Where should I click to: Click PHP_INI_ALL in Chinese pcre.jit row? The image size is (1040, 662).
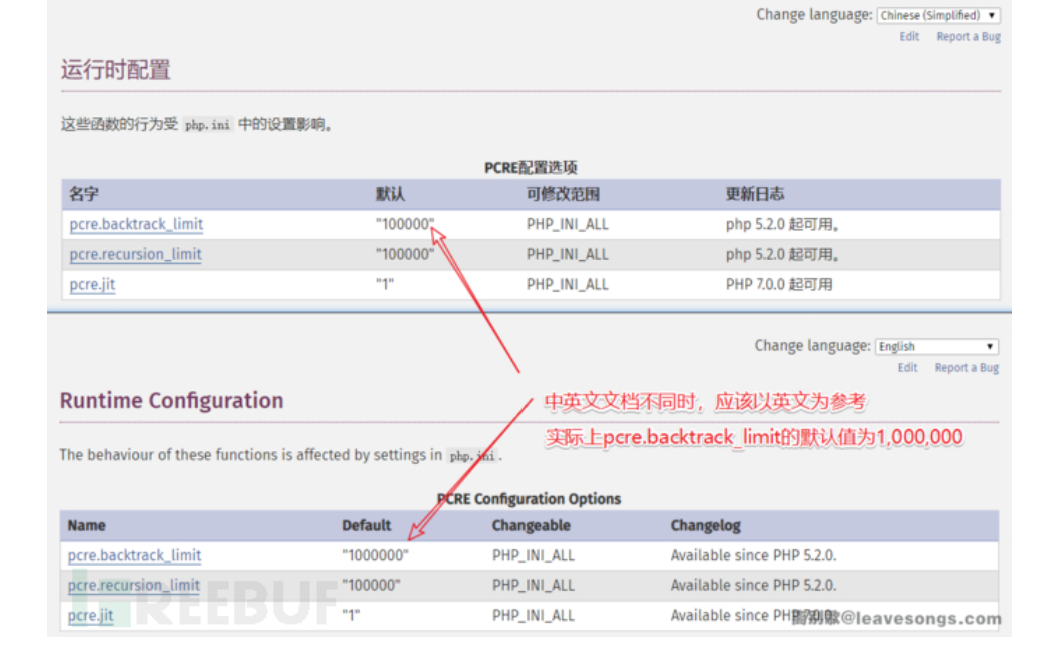(568, 285)
